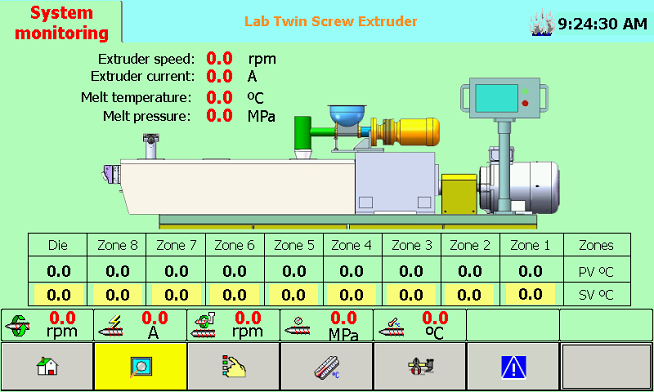Set Die SV temperature field
This screenshot has width=654, height=392.
pos(58,295)
